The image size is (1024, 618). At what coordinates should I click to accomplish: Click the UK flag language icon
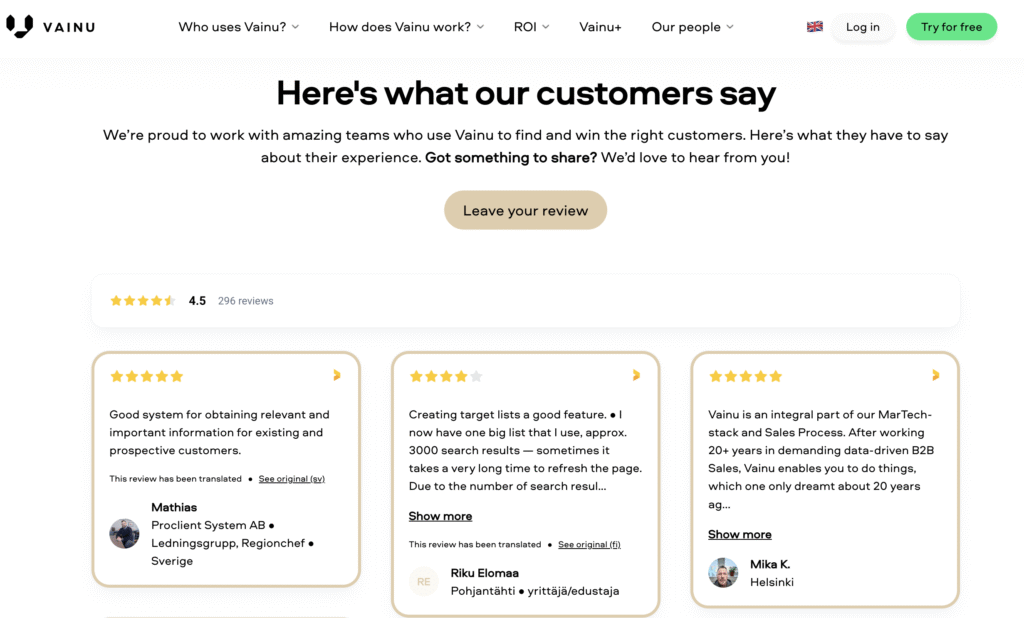tap(814, 27)
